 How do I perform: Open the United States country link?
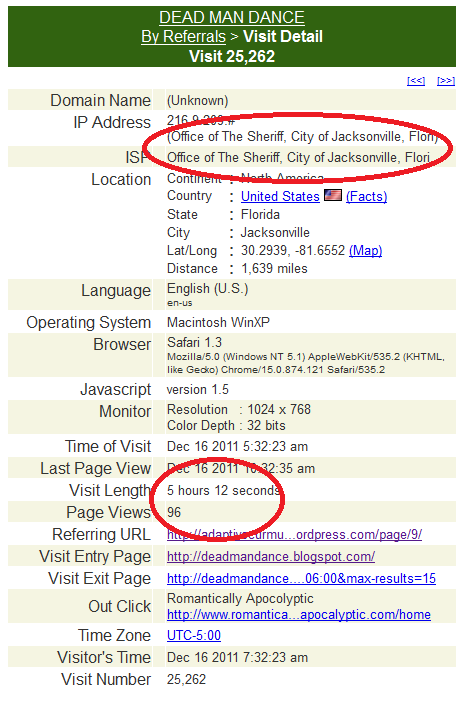point(280,197)
